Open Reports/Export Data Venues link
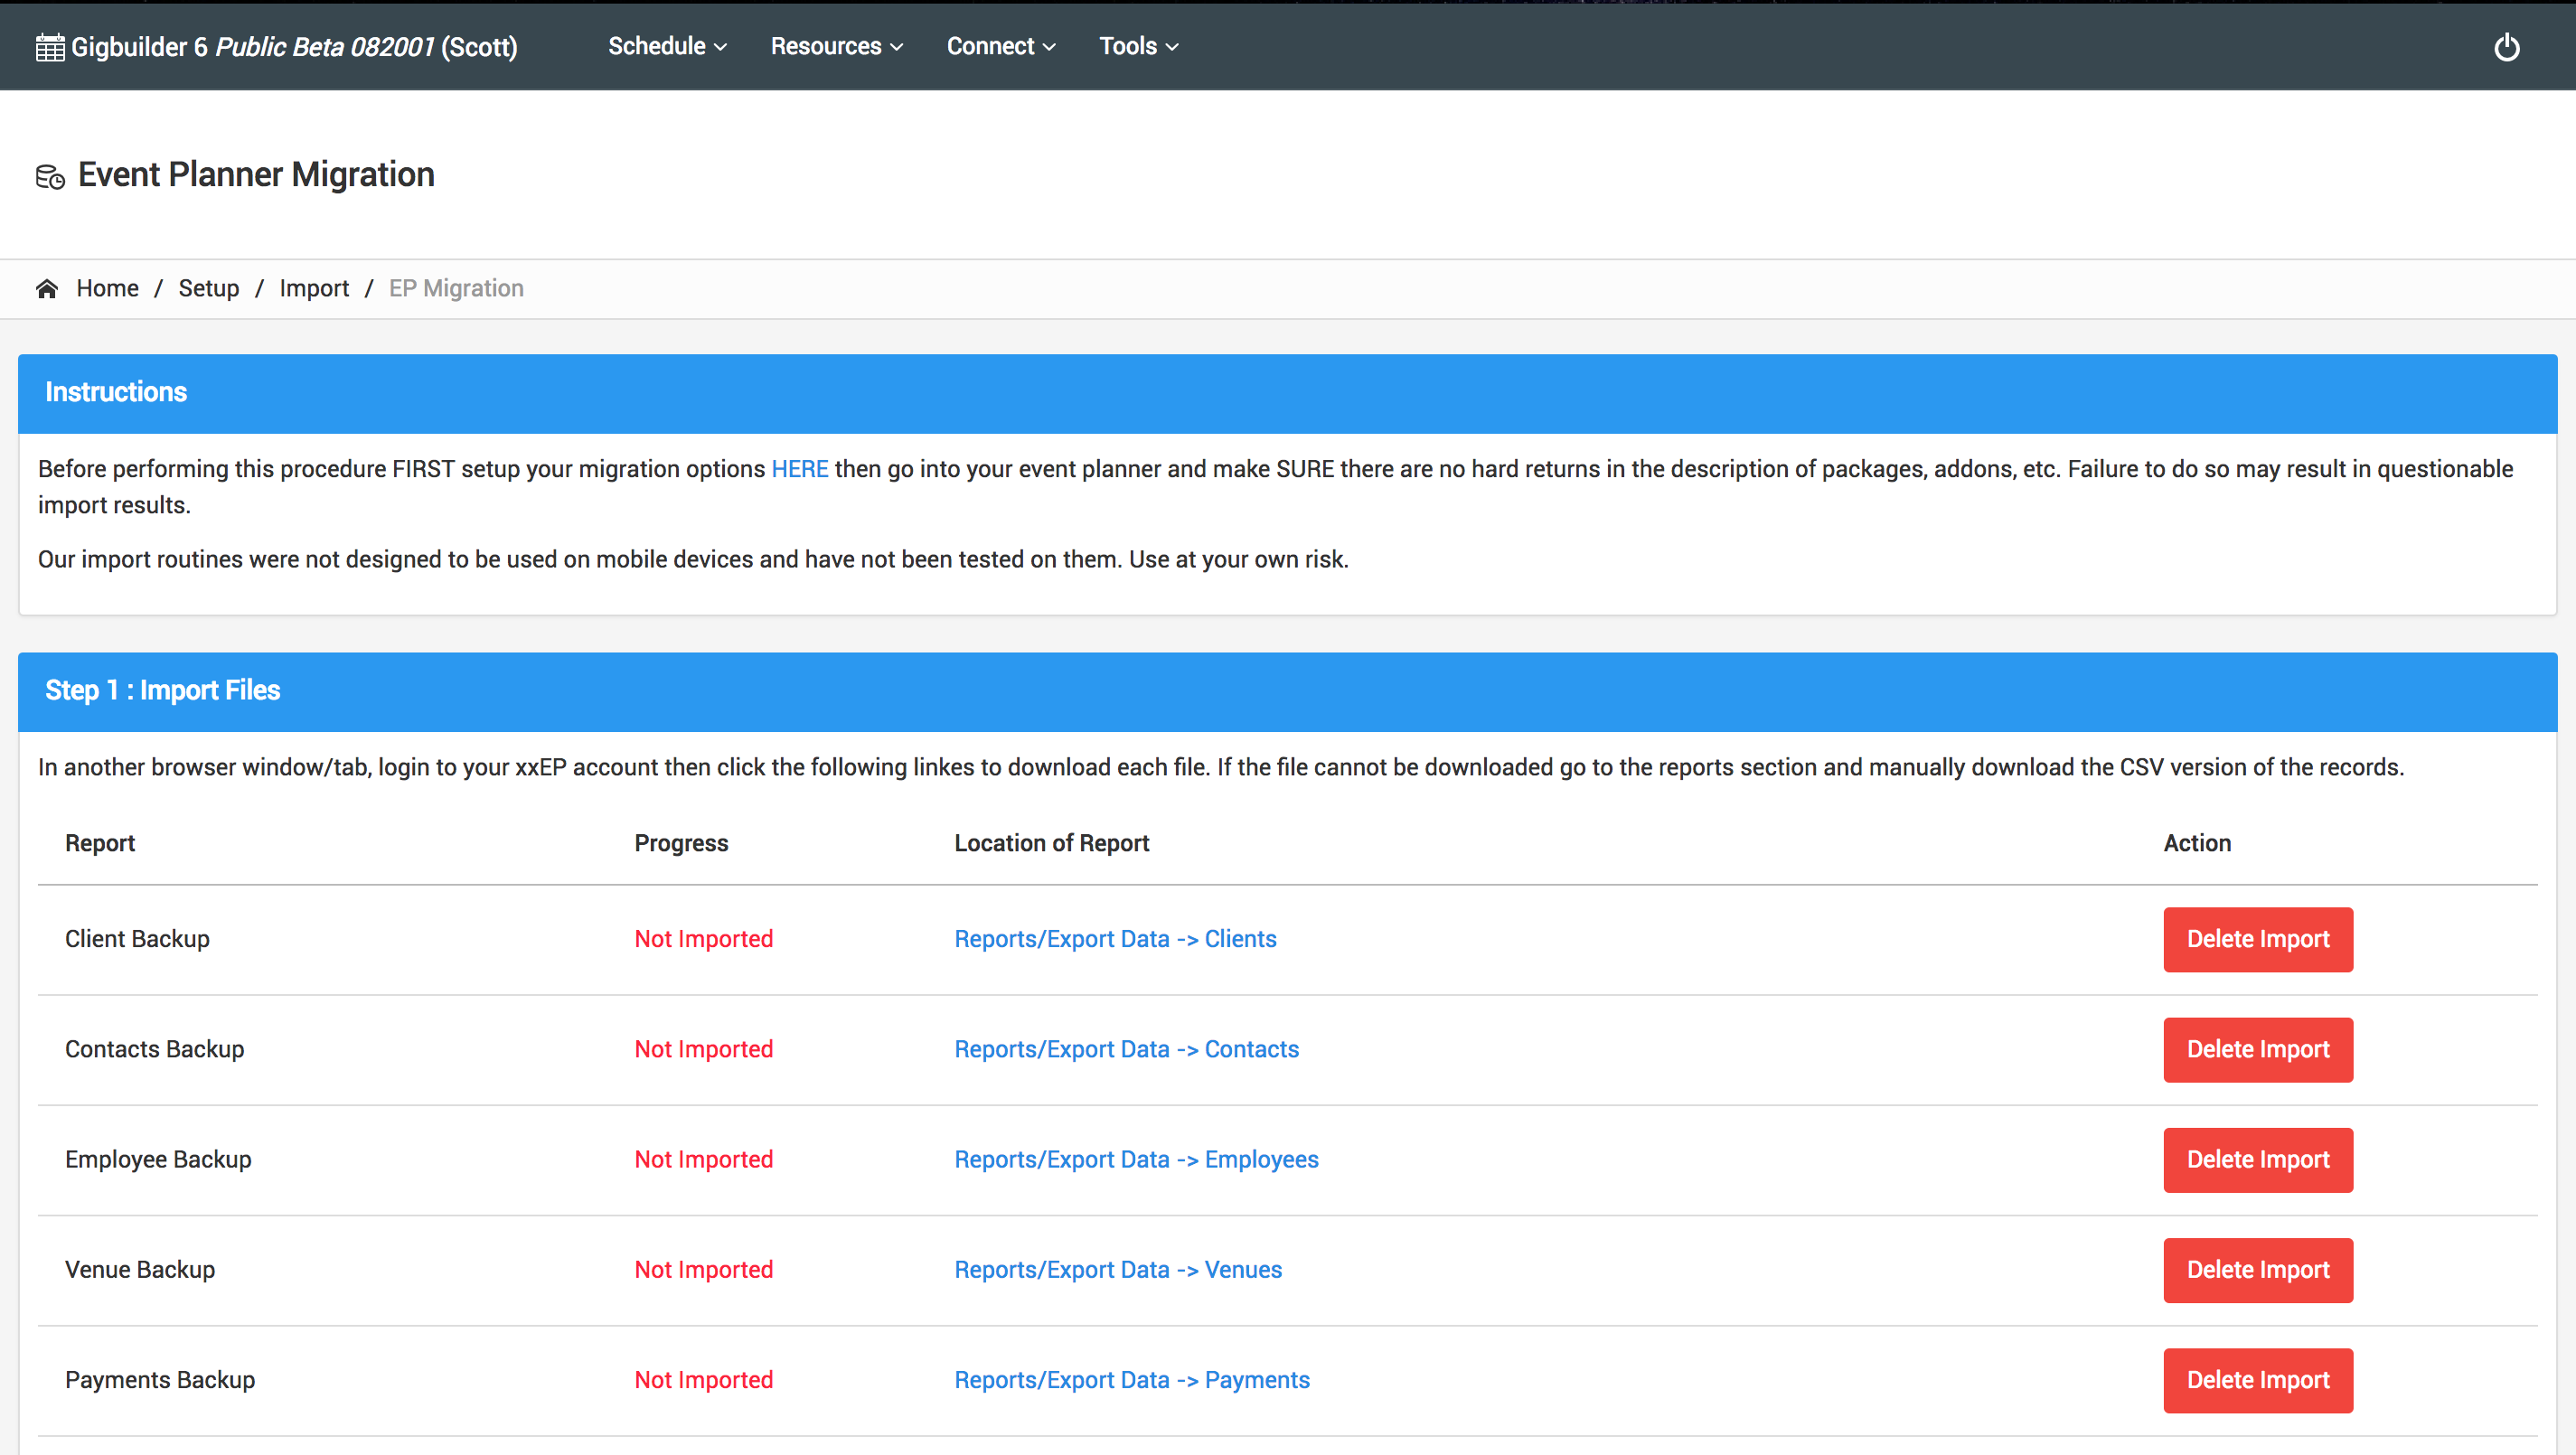2576x1455 pixels. 1117,1269
